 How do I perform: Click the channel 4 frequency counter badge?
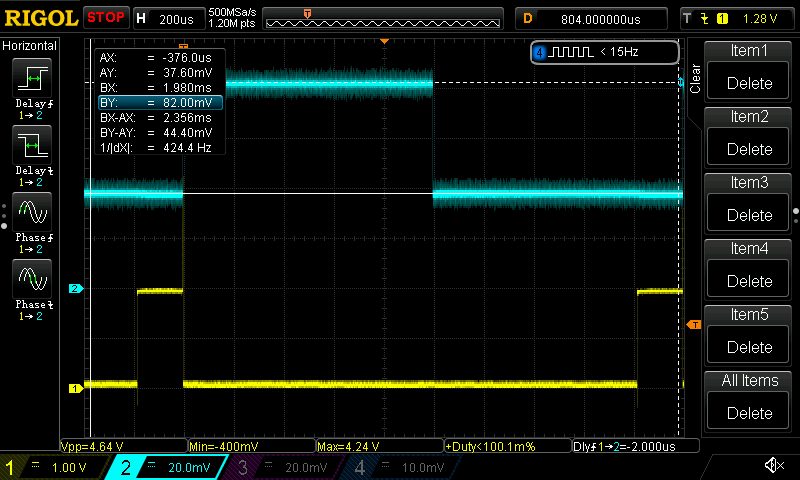click(x=605, y=52)
